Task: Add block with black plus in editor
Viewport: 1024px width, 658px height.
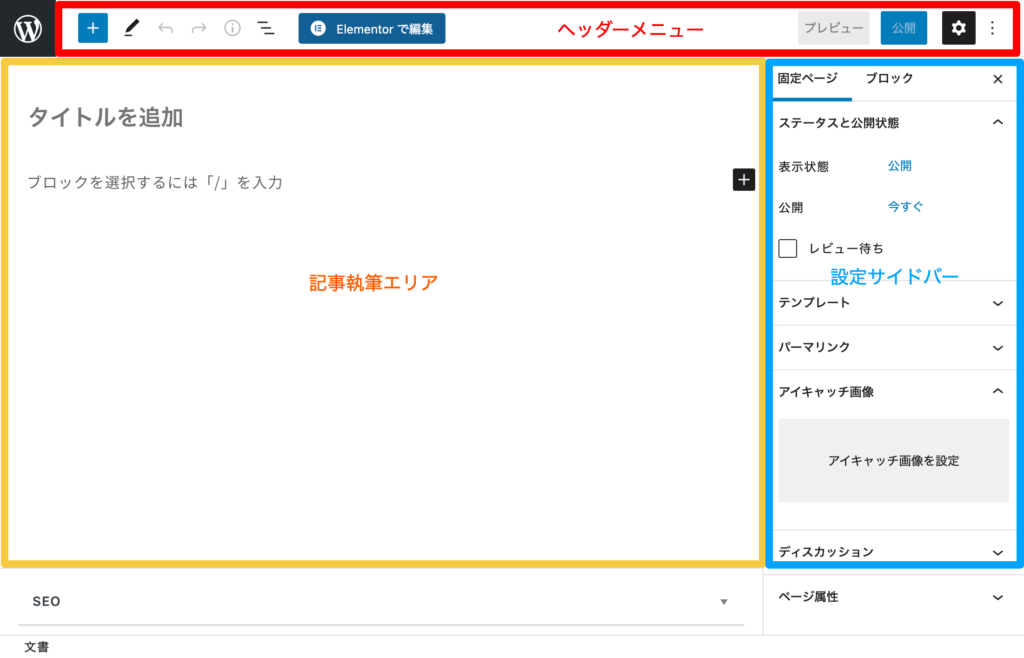Action: pyautogui.click(x=744, y=180)
